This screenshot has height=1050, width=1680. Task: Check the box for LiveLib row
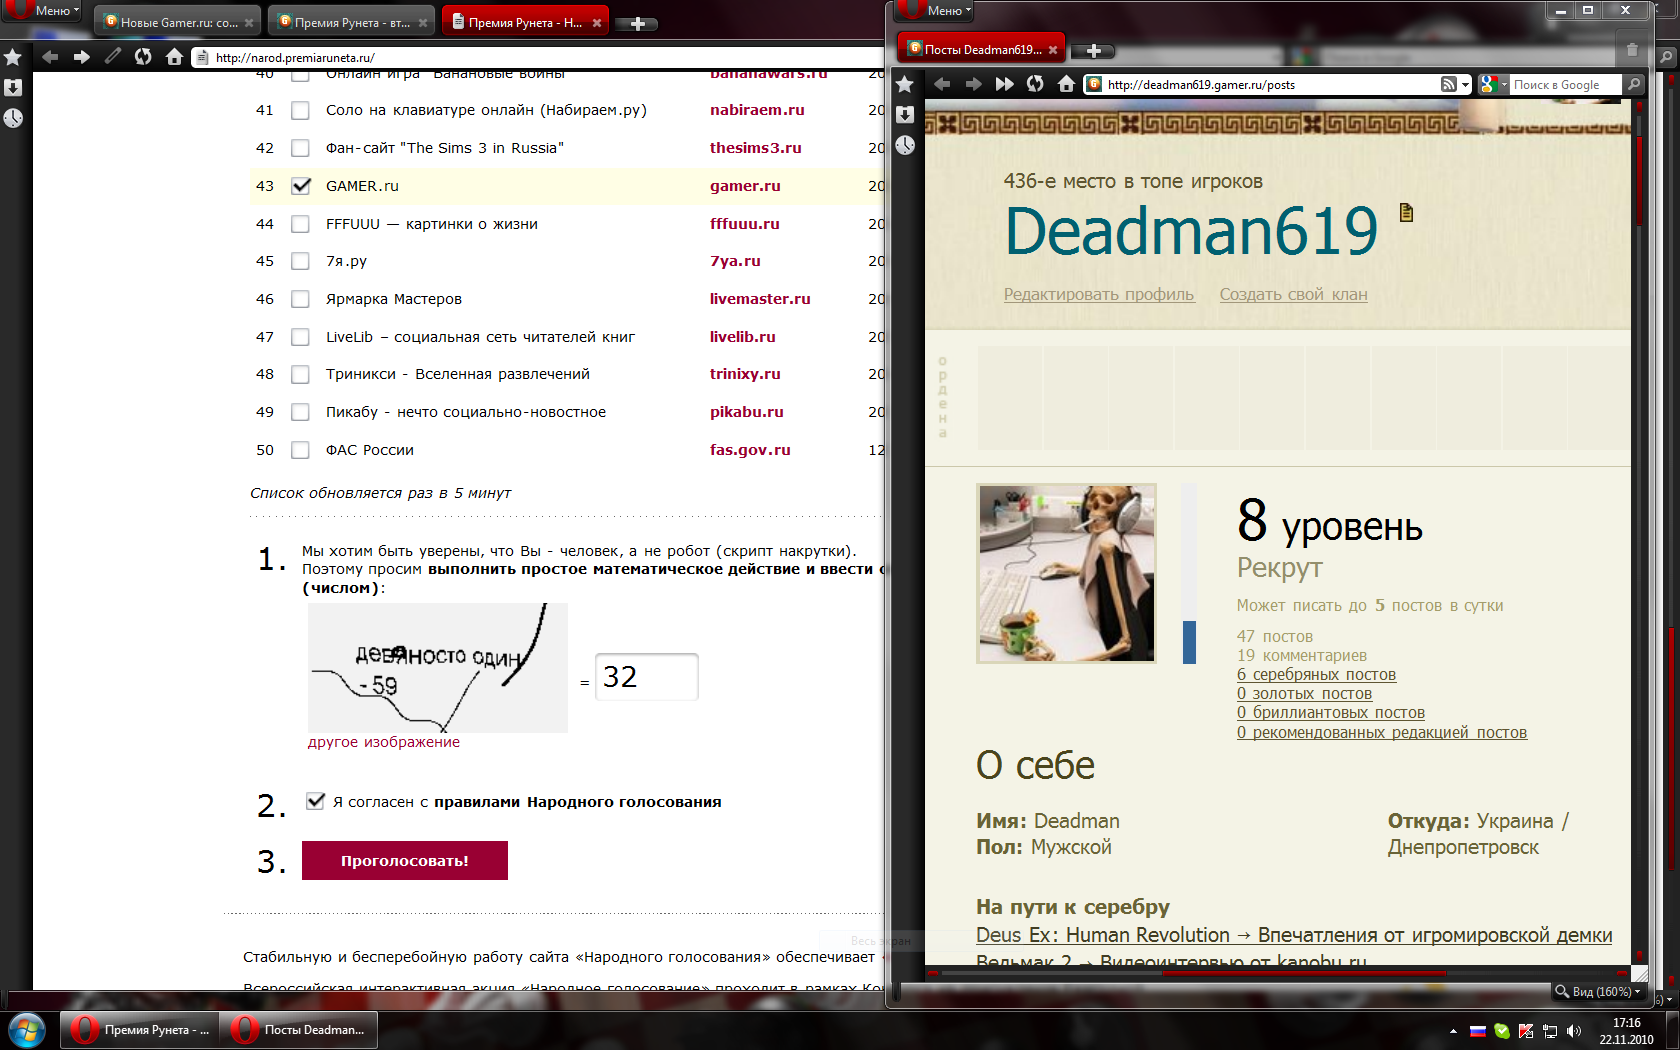point(300,337)
